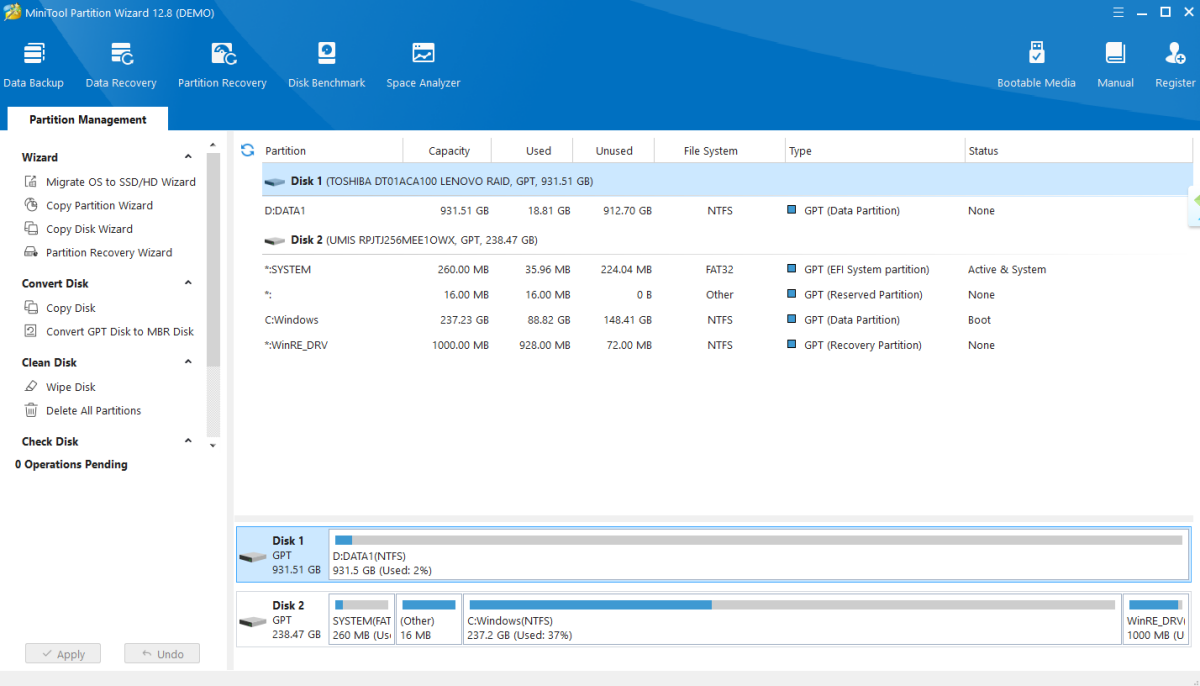Select the *:WinRE_DRV partition row

tap(727, 345)
